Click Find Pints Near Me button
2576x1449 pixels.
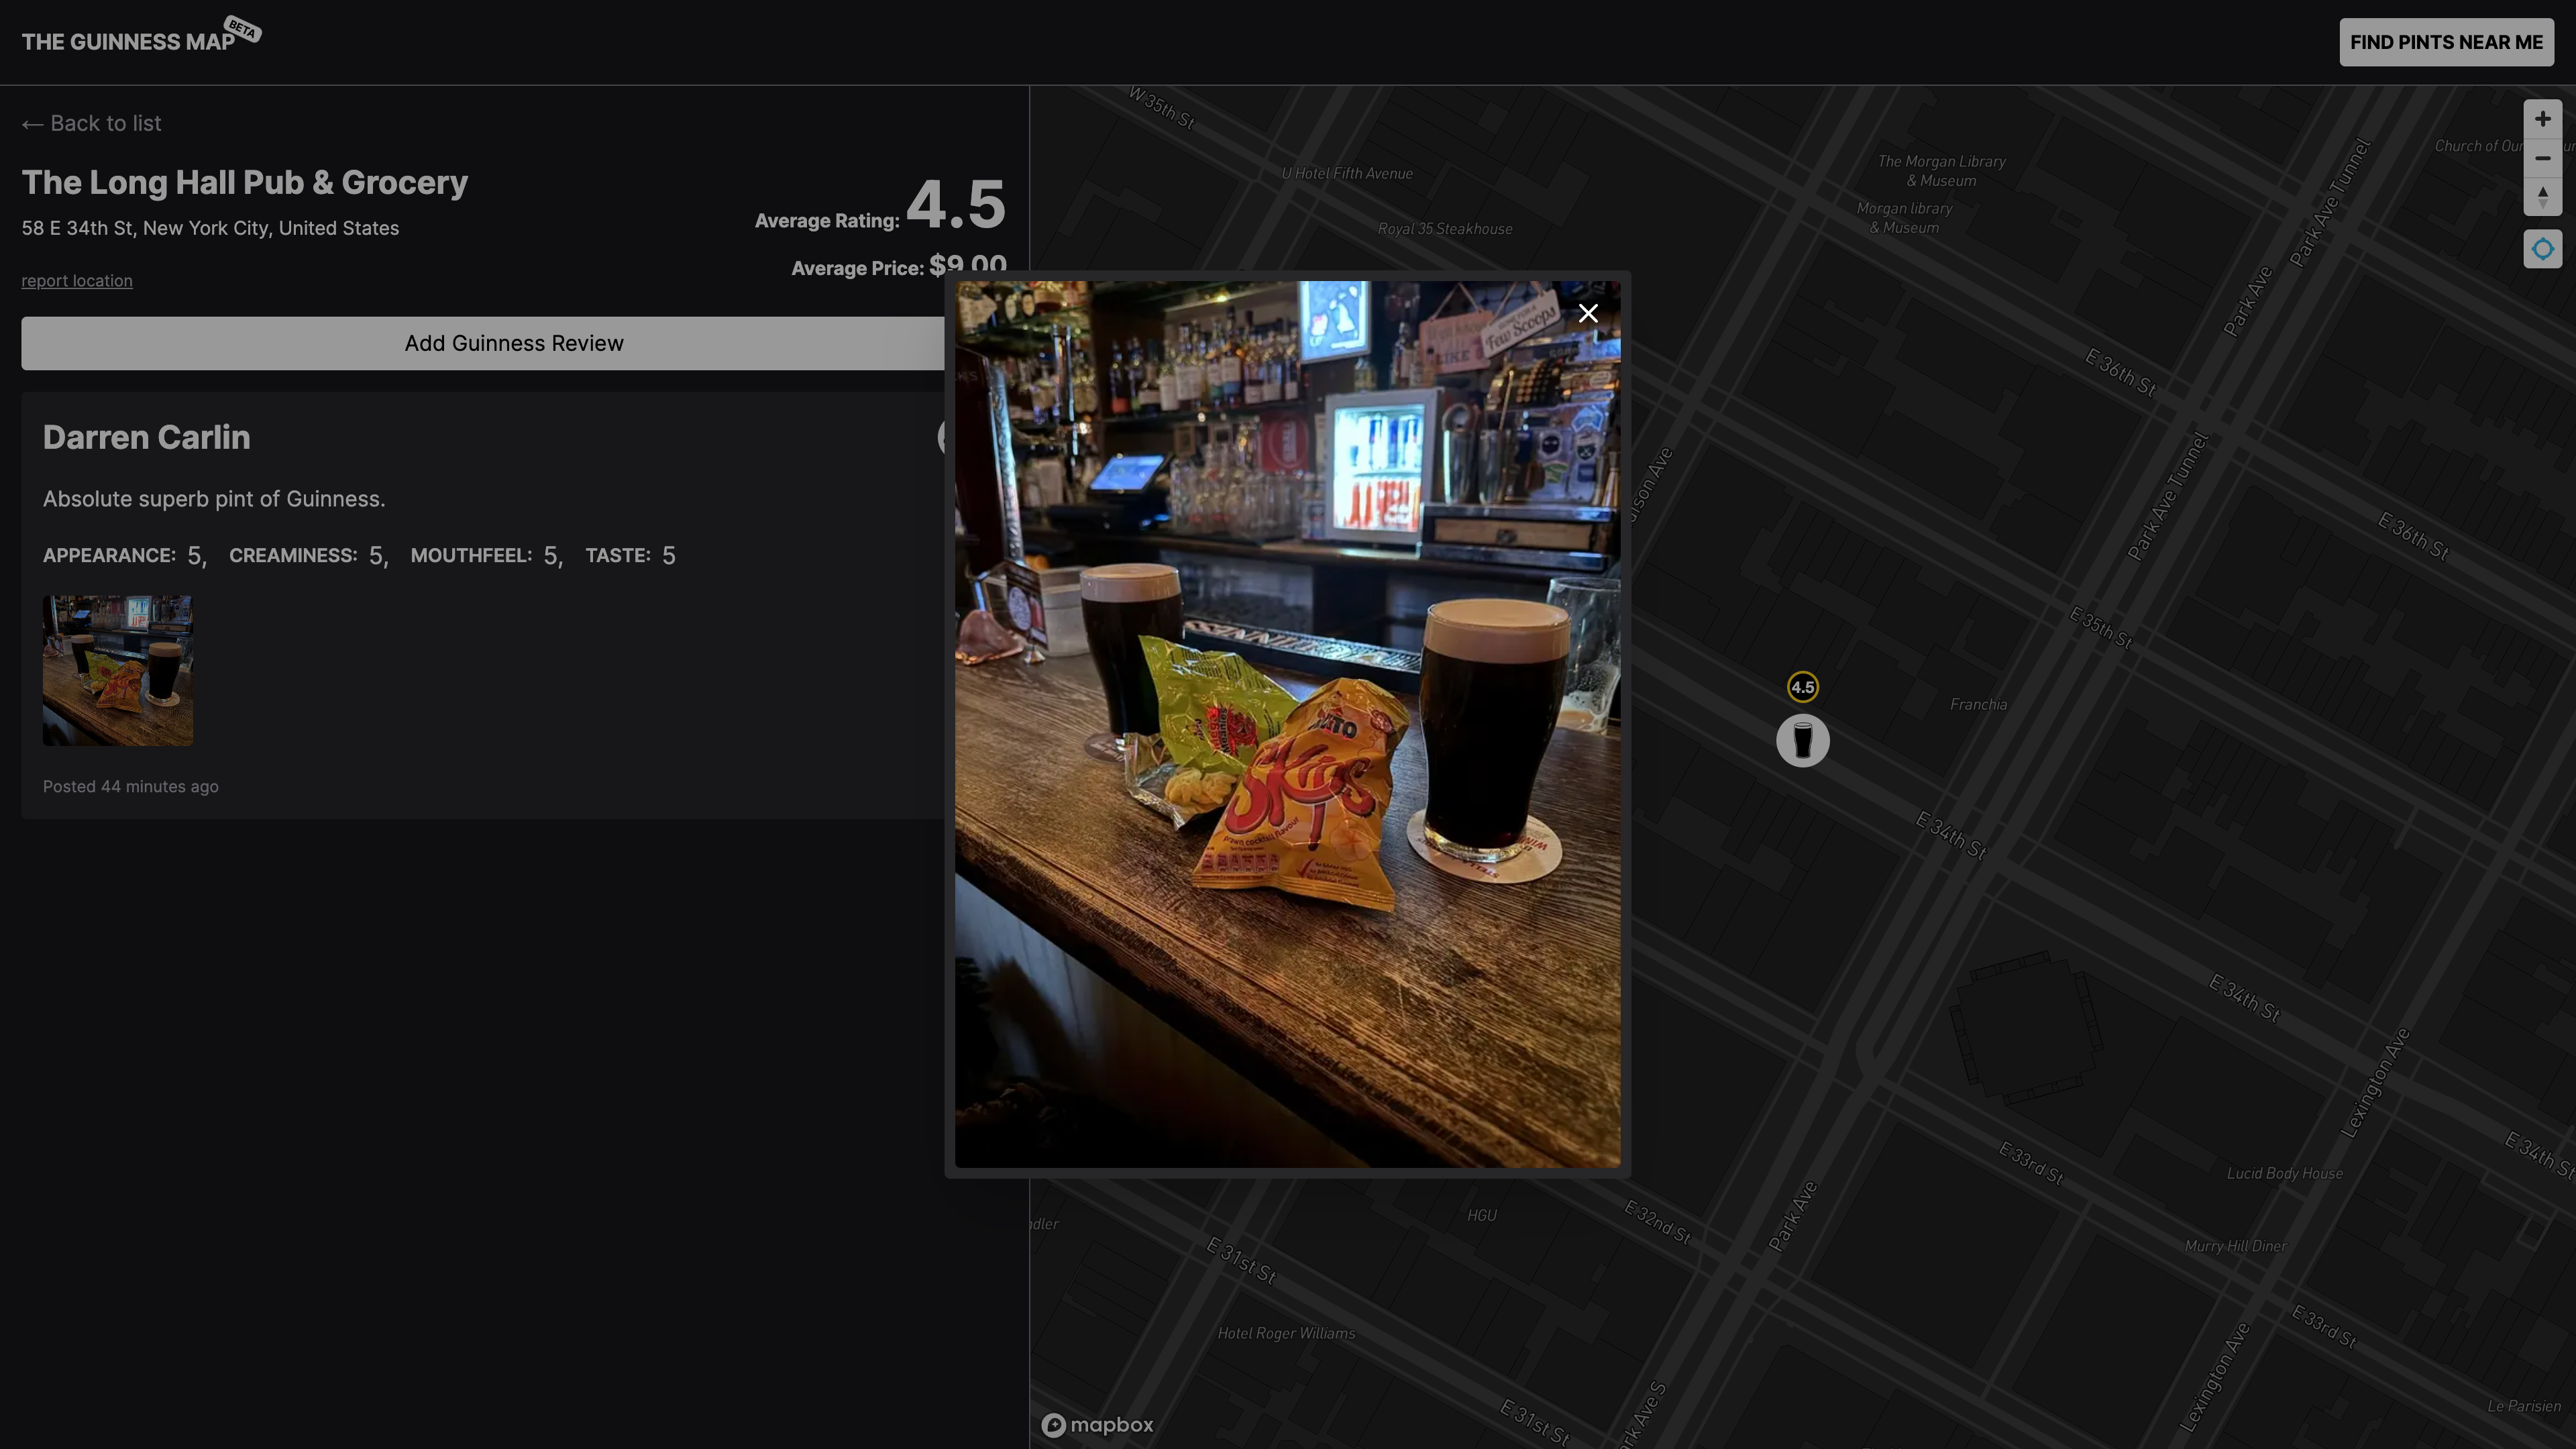[2446, 42]
